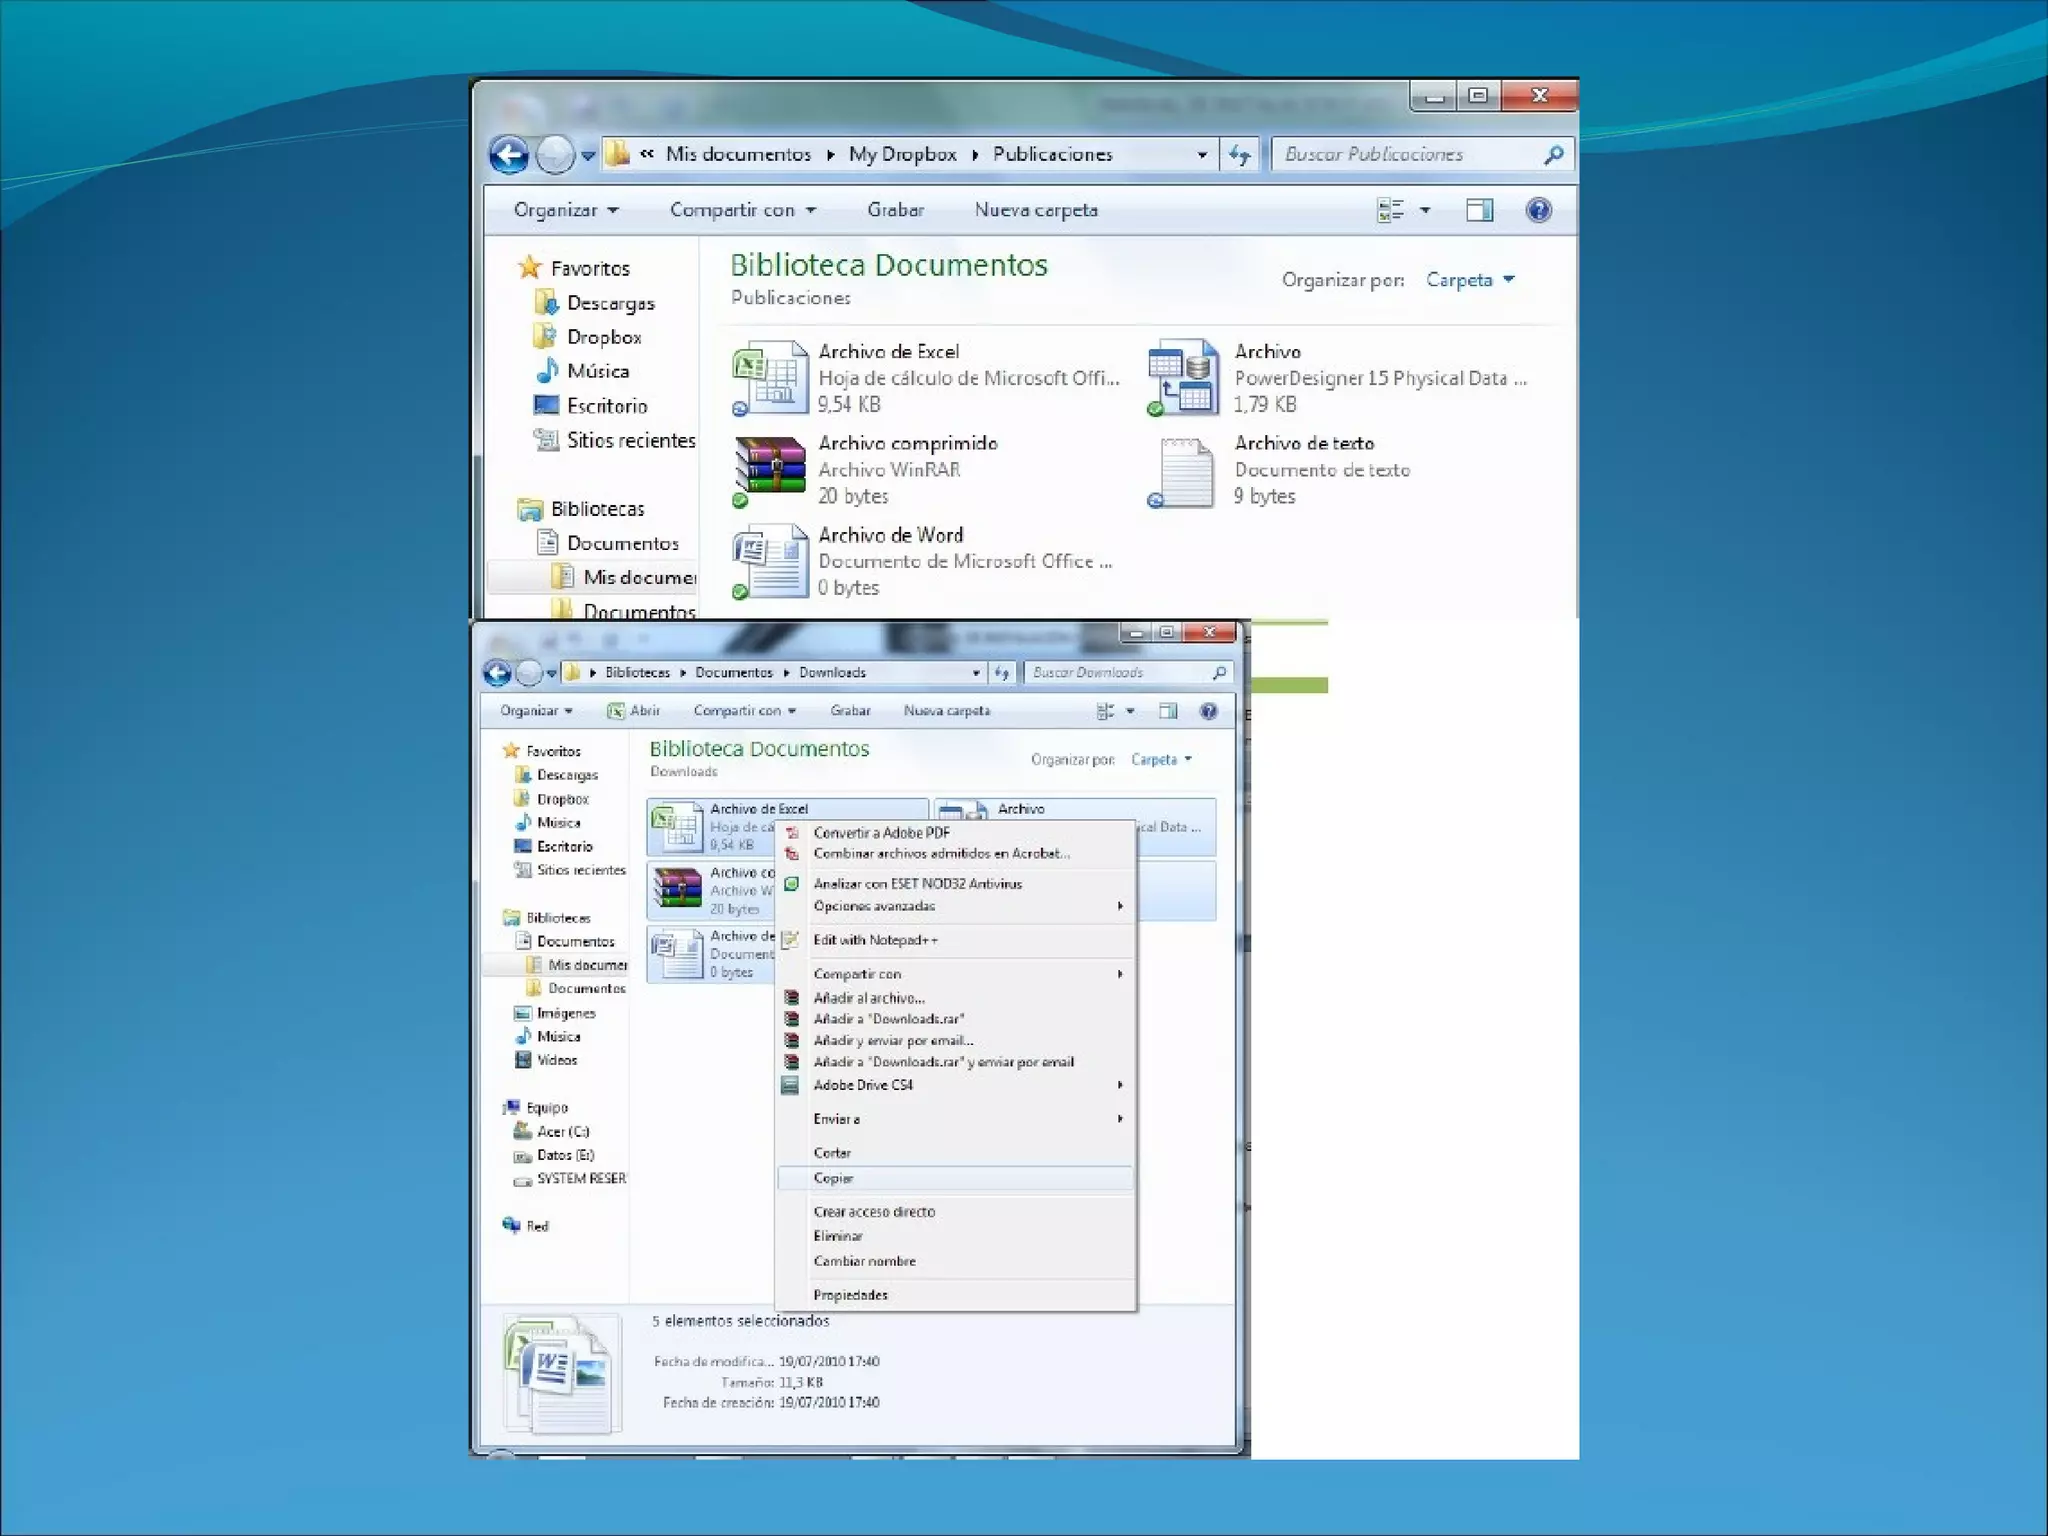Open the Enviar a submenu
Screen dimensions: 2048x1536
click(x=837, y=1119)
